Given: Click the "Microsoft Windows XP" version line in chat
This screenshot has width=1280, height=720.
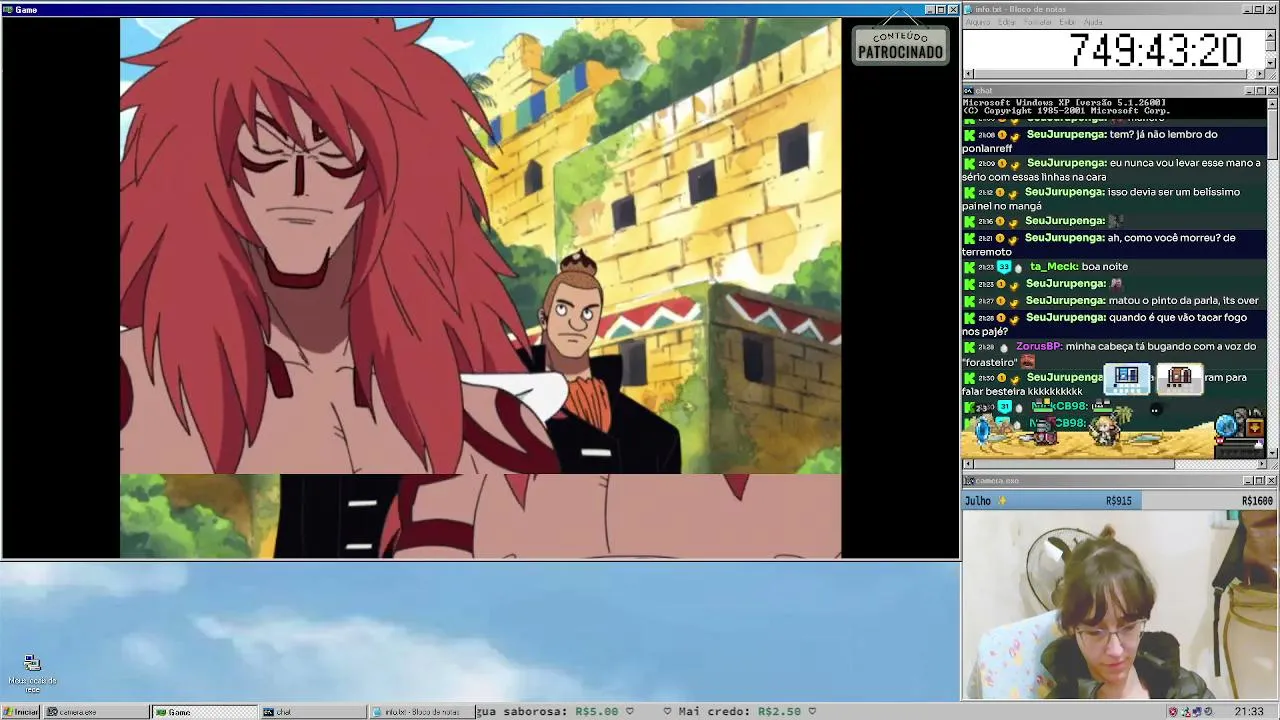Looking at the screenshot, I should click(x=1064, y=103).
